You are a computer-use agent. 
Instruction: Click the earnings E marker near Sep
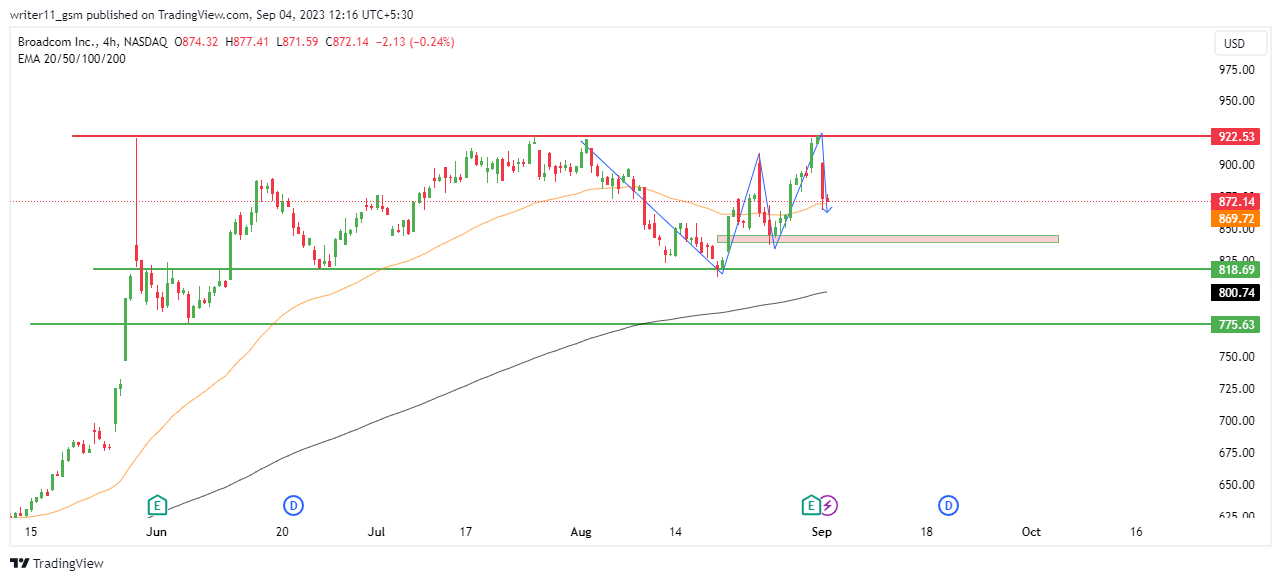pos(811,505)
